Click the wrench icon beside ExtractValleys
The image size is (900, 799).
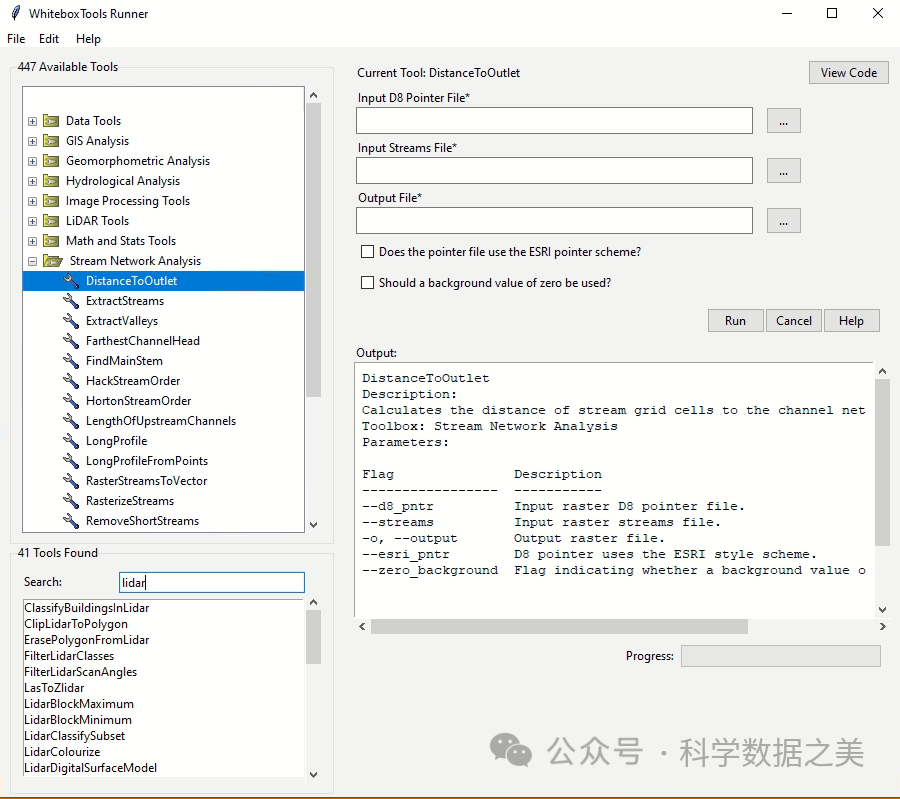[70, 321]
